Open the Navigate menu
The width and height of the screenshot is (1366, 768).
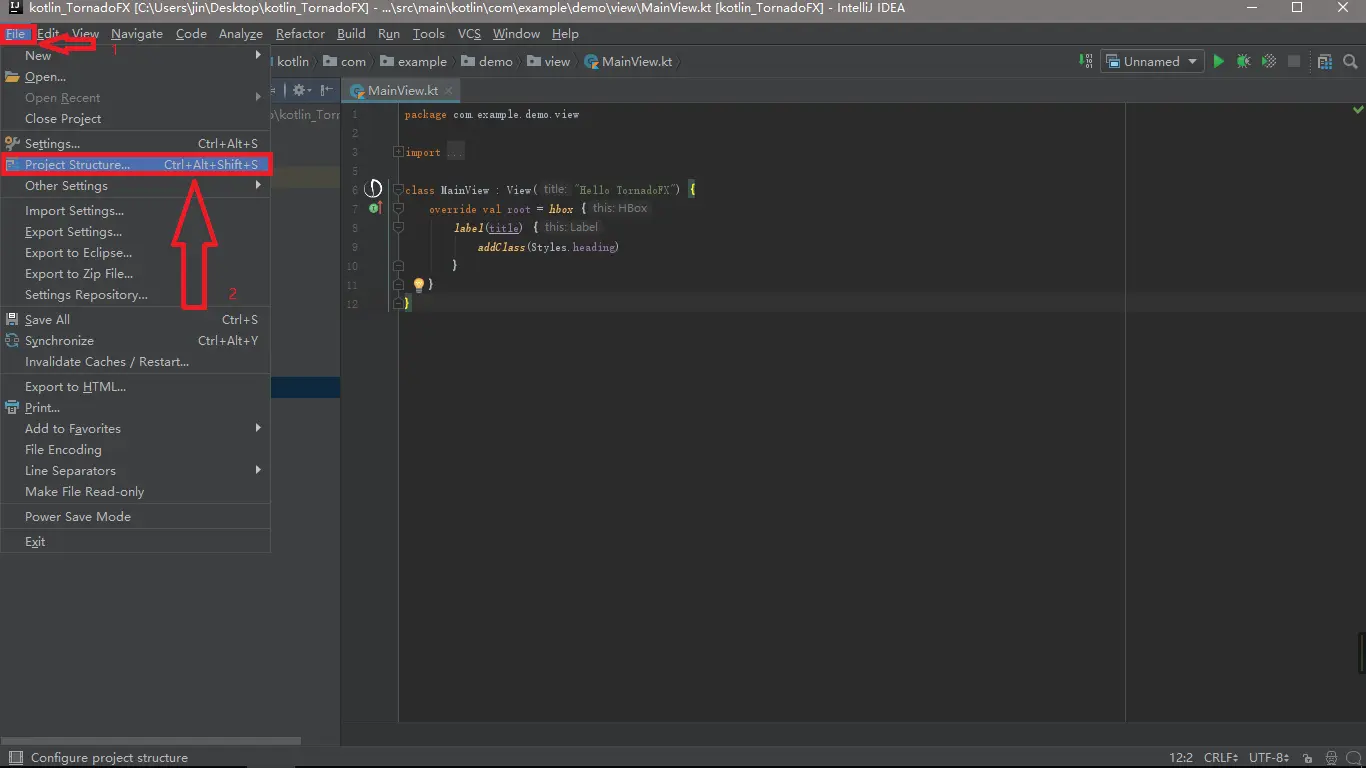coord(137,34)
